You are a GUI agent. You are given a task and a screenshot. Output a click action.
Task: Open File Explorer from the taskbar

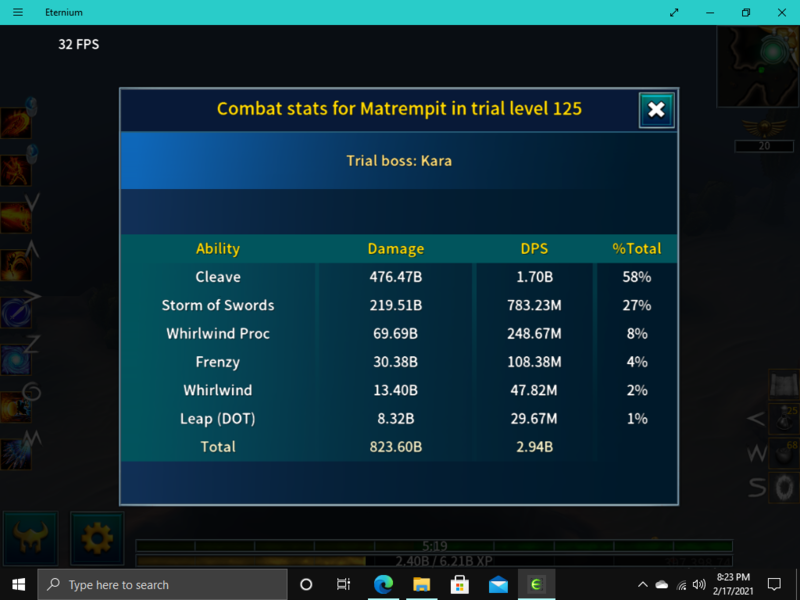(421, 584)
